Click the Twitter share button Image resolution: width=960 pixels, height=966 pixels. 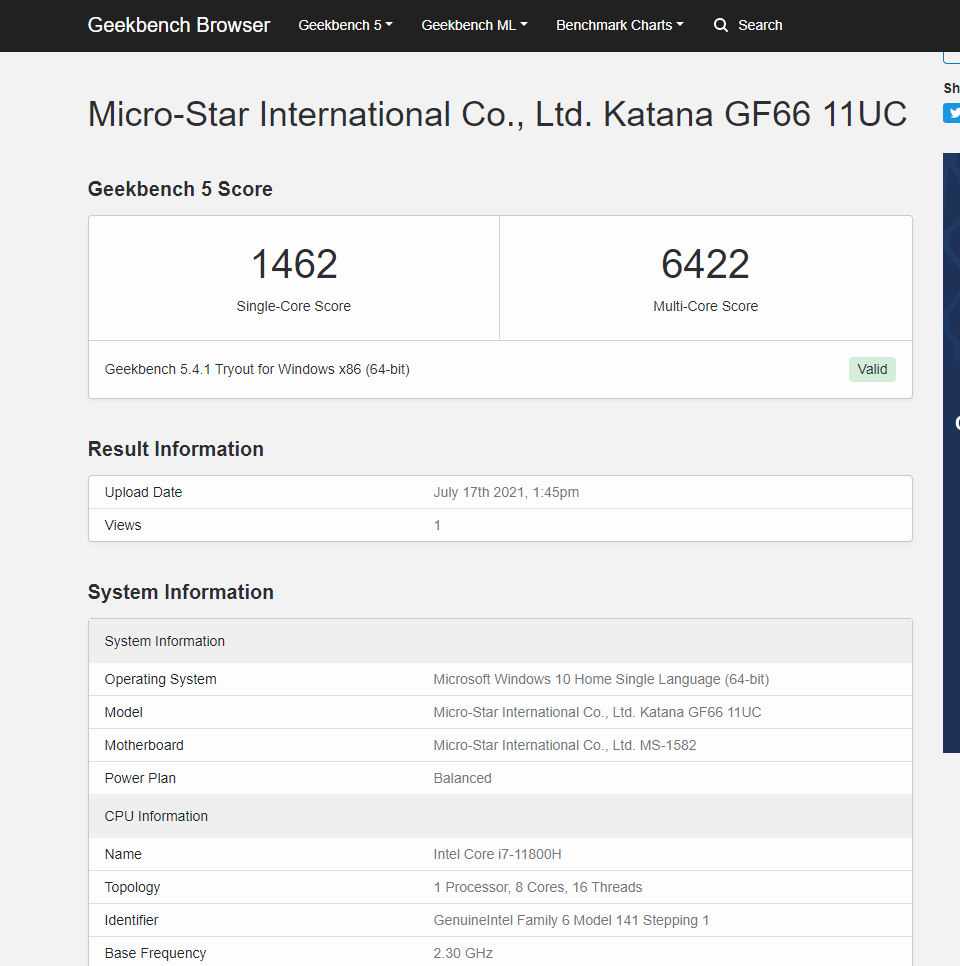point(952,113)
